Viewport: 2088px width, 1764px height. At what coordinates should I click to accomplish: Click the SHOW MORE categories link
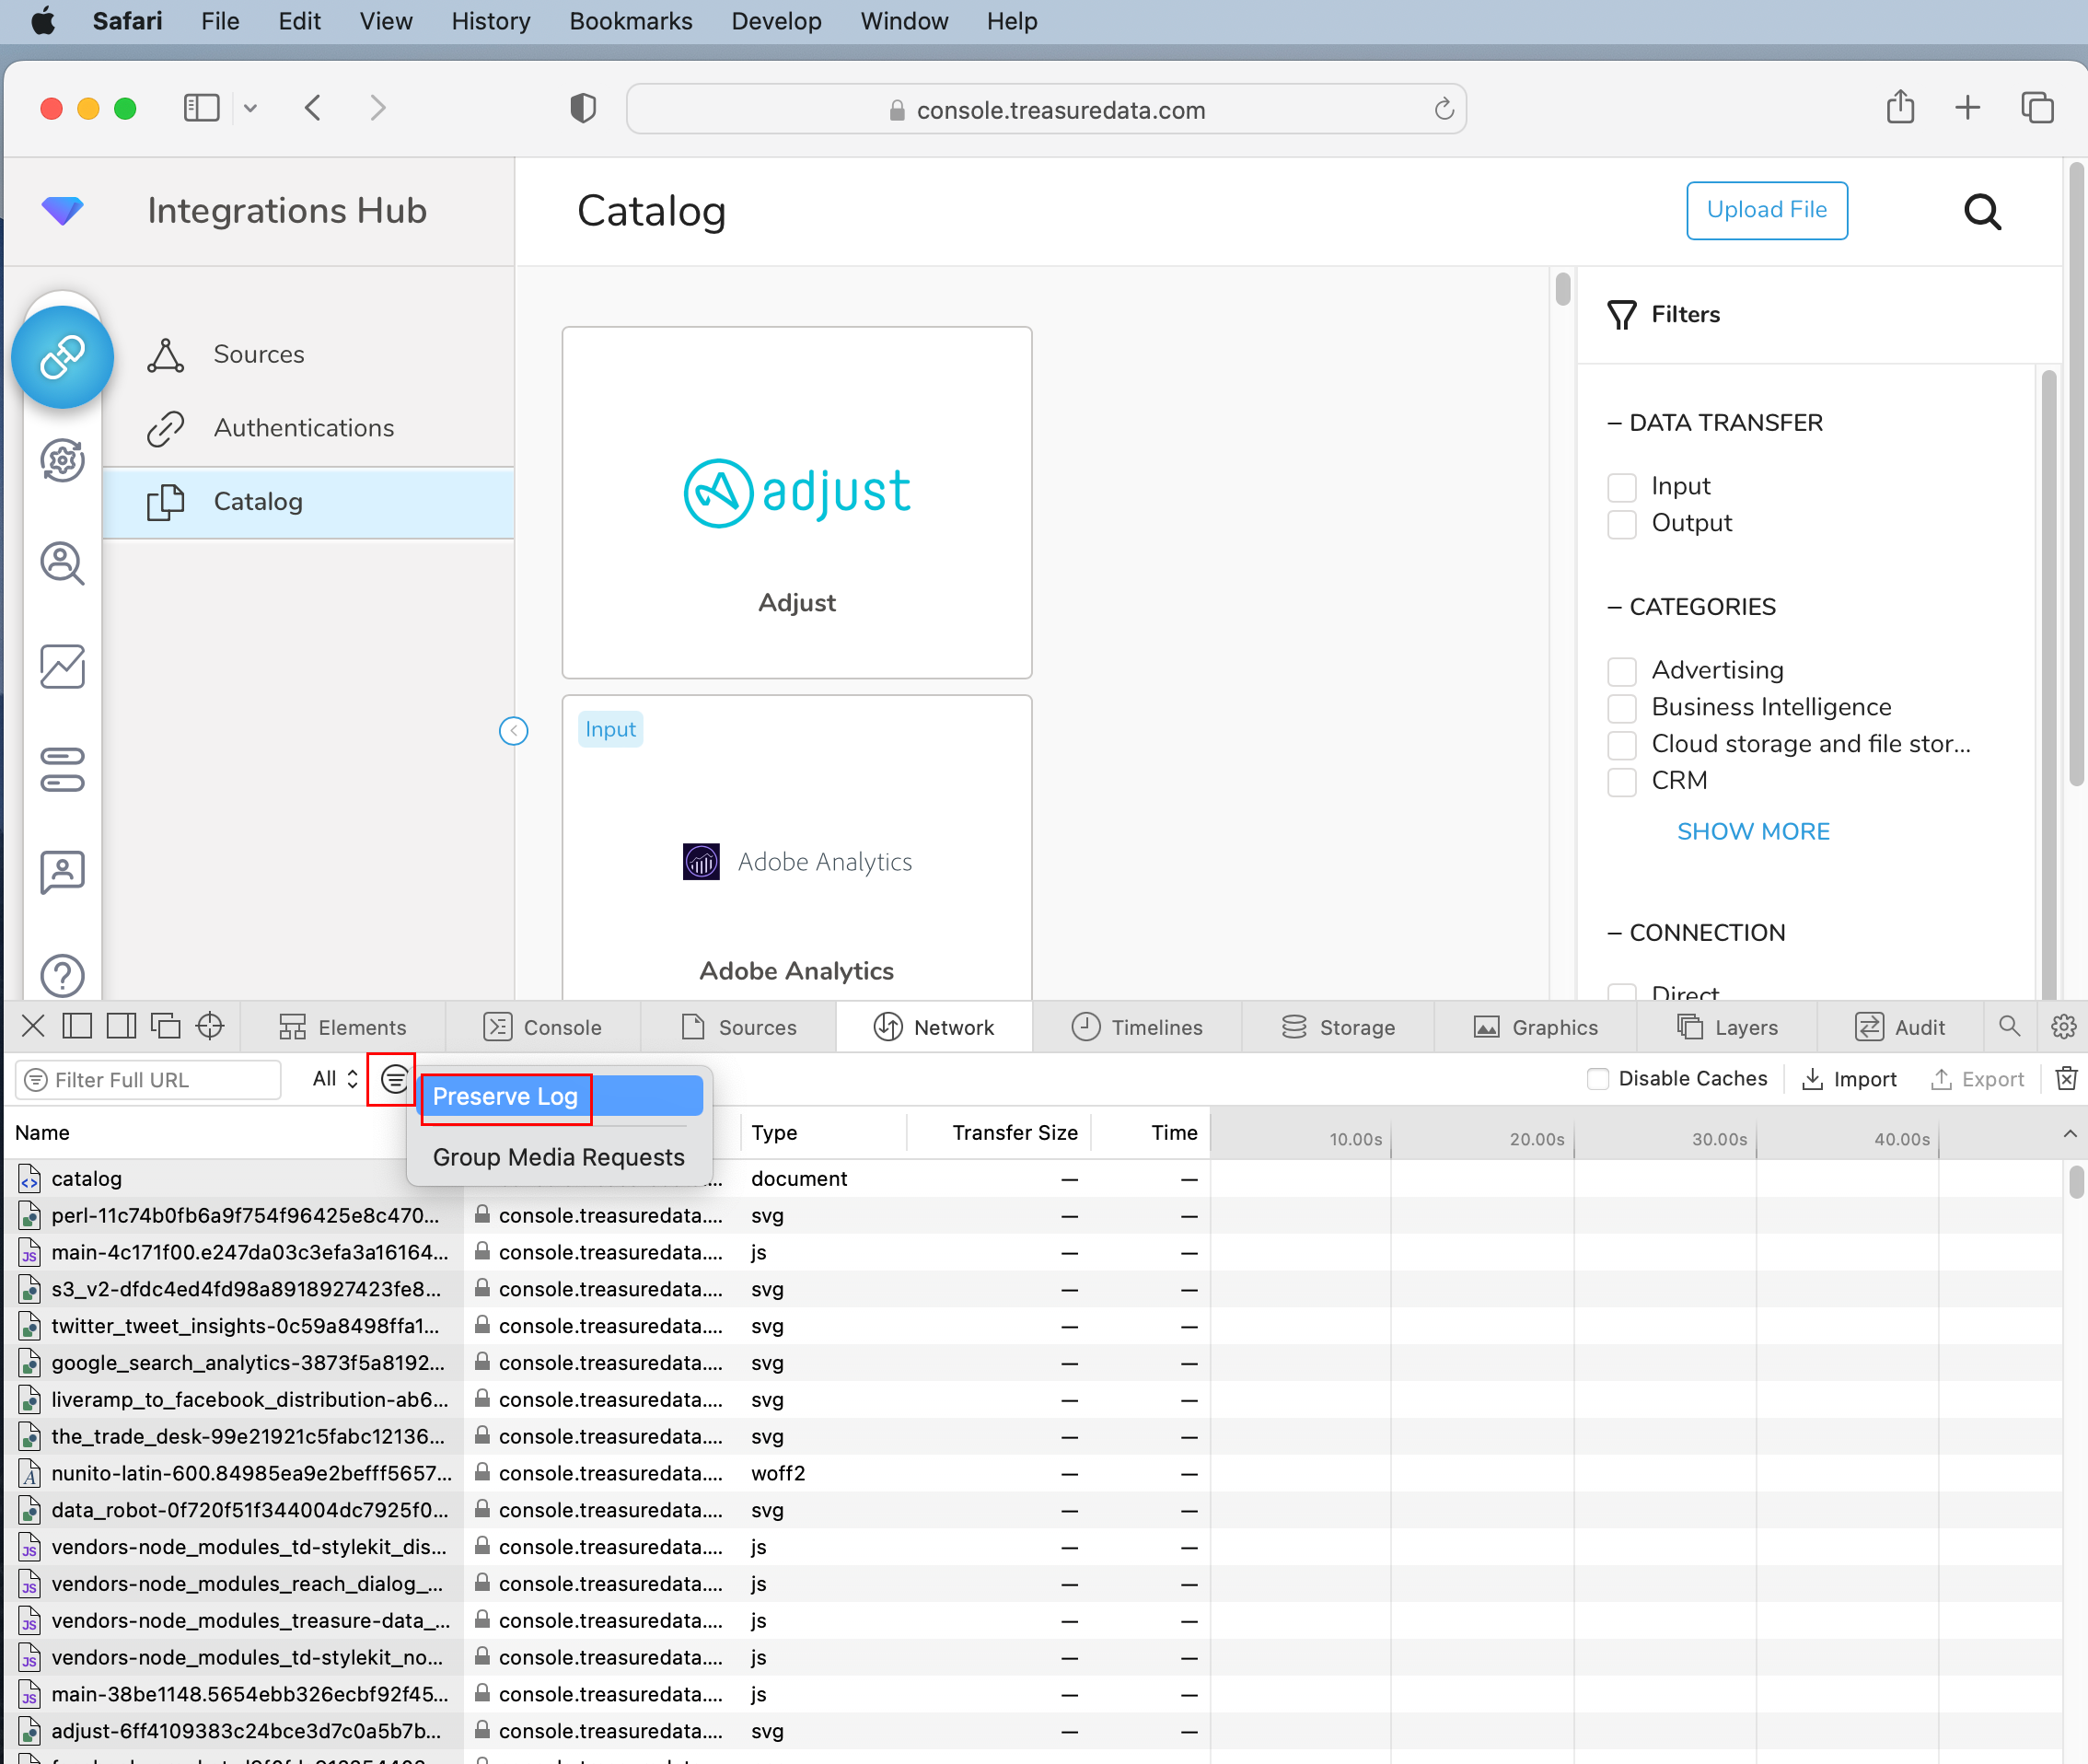pos(1752,831)
